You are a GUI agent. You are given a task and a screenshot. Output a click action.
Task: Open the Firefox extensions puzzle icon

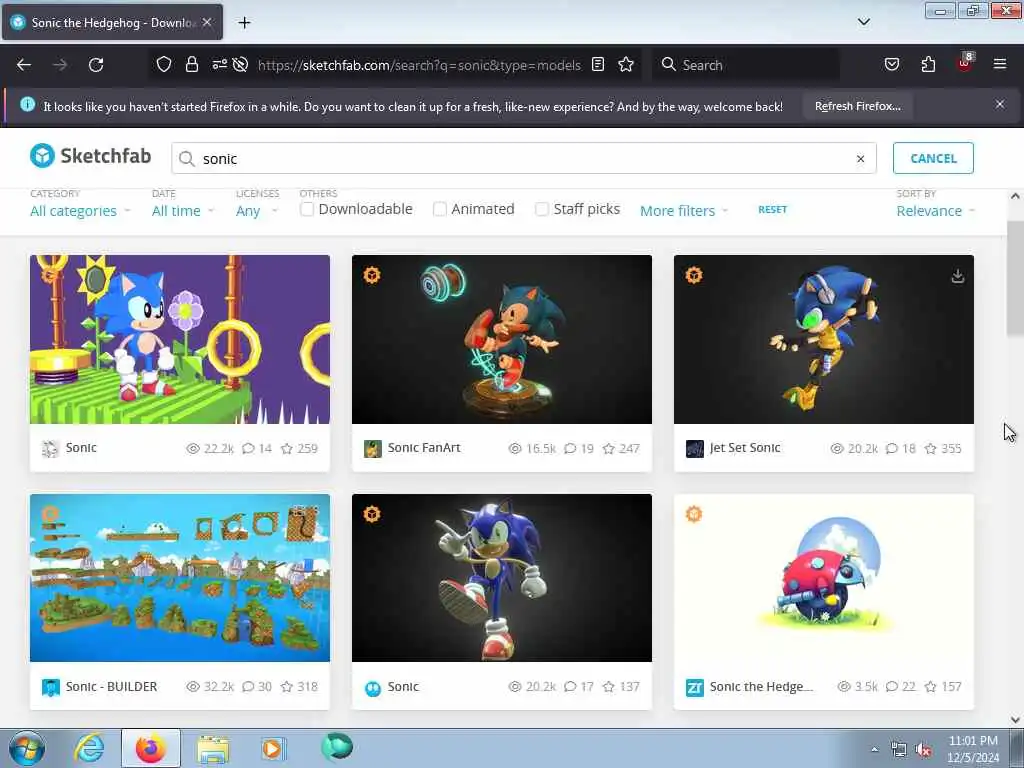928,65
